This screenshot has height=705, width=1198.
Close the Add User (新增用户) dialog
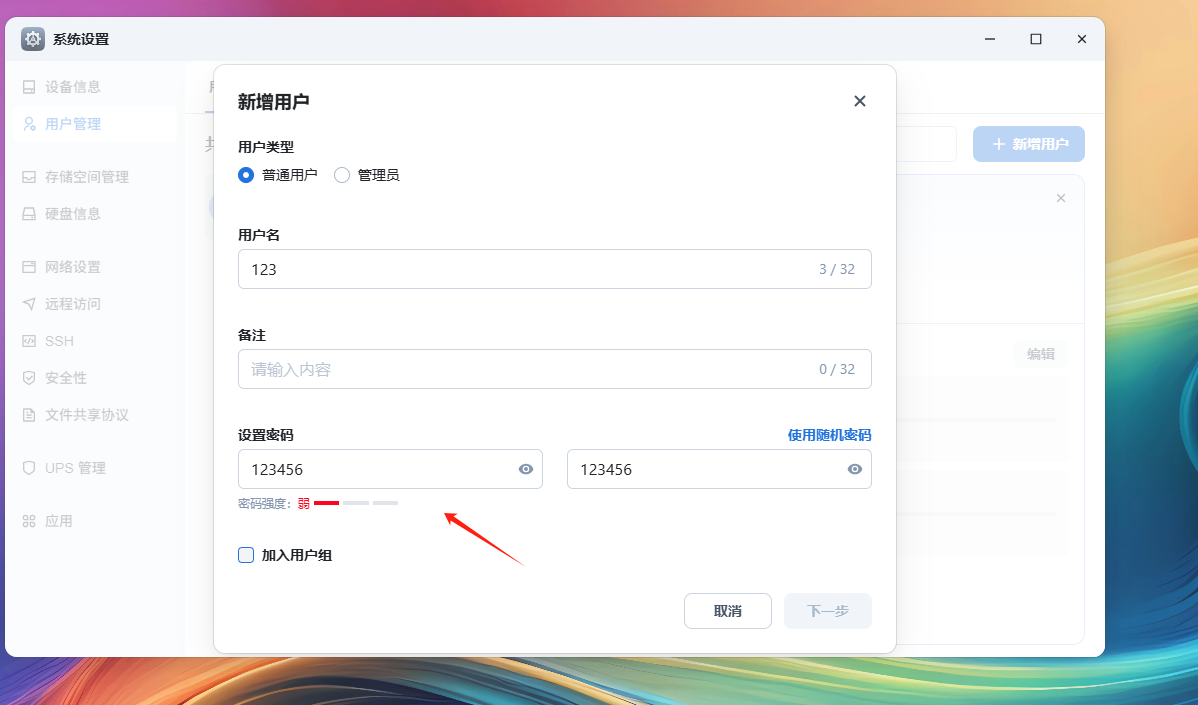[860, 101]
